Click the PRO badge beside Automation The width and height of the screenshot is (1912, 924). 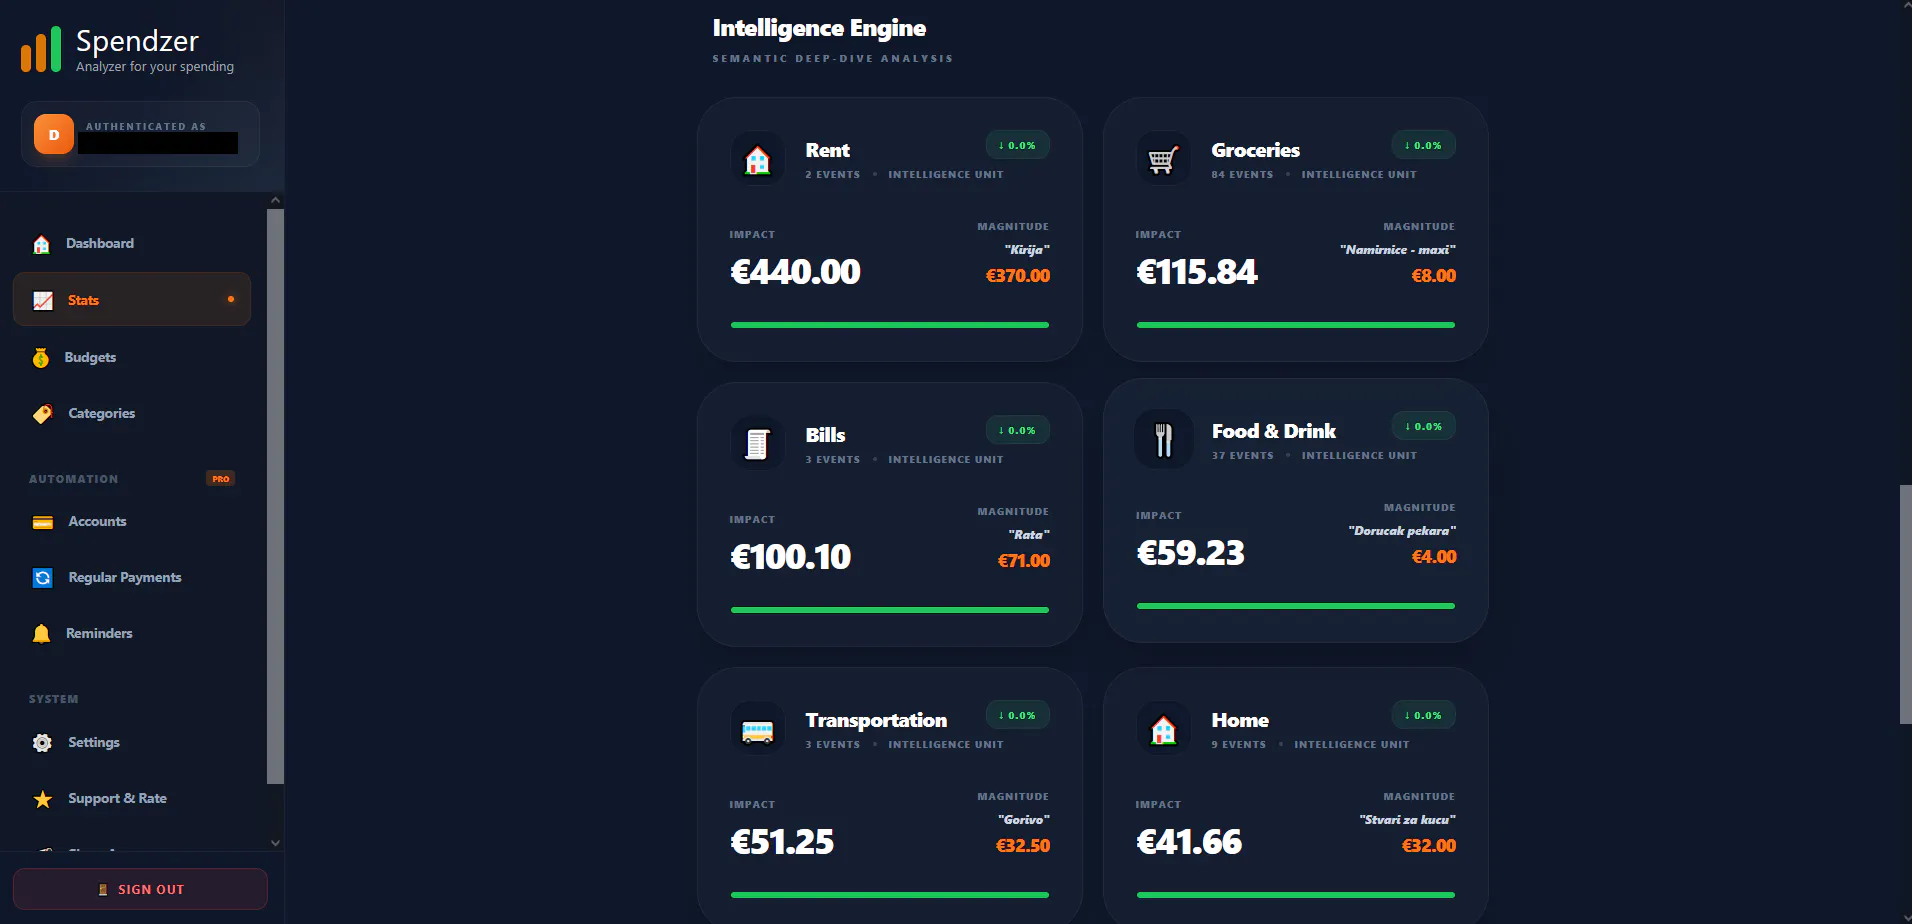pyautogui.click(x=220, y=479)
